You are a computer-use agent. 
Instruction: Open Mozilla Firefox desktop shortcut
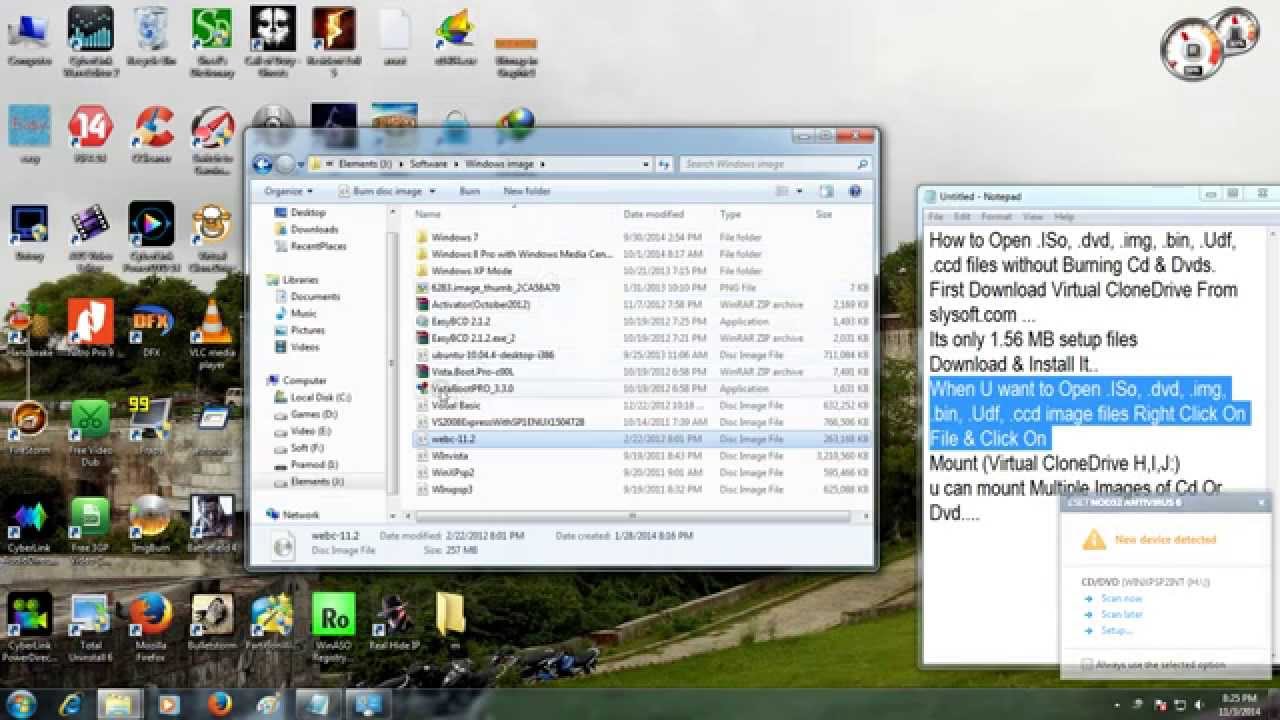[x=152, y=625]
